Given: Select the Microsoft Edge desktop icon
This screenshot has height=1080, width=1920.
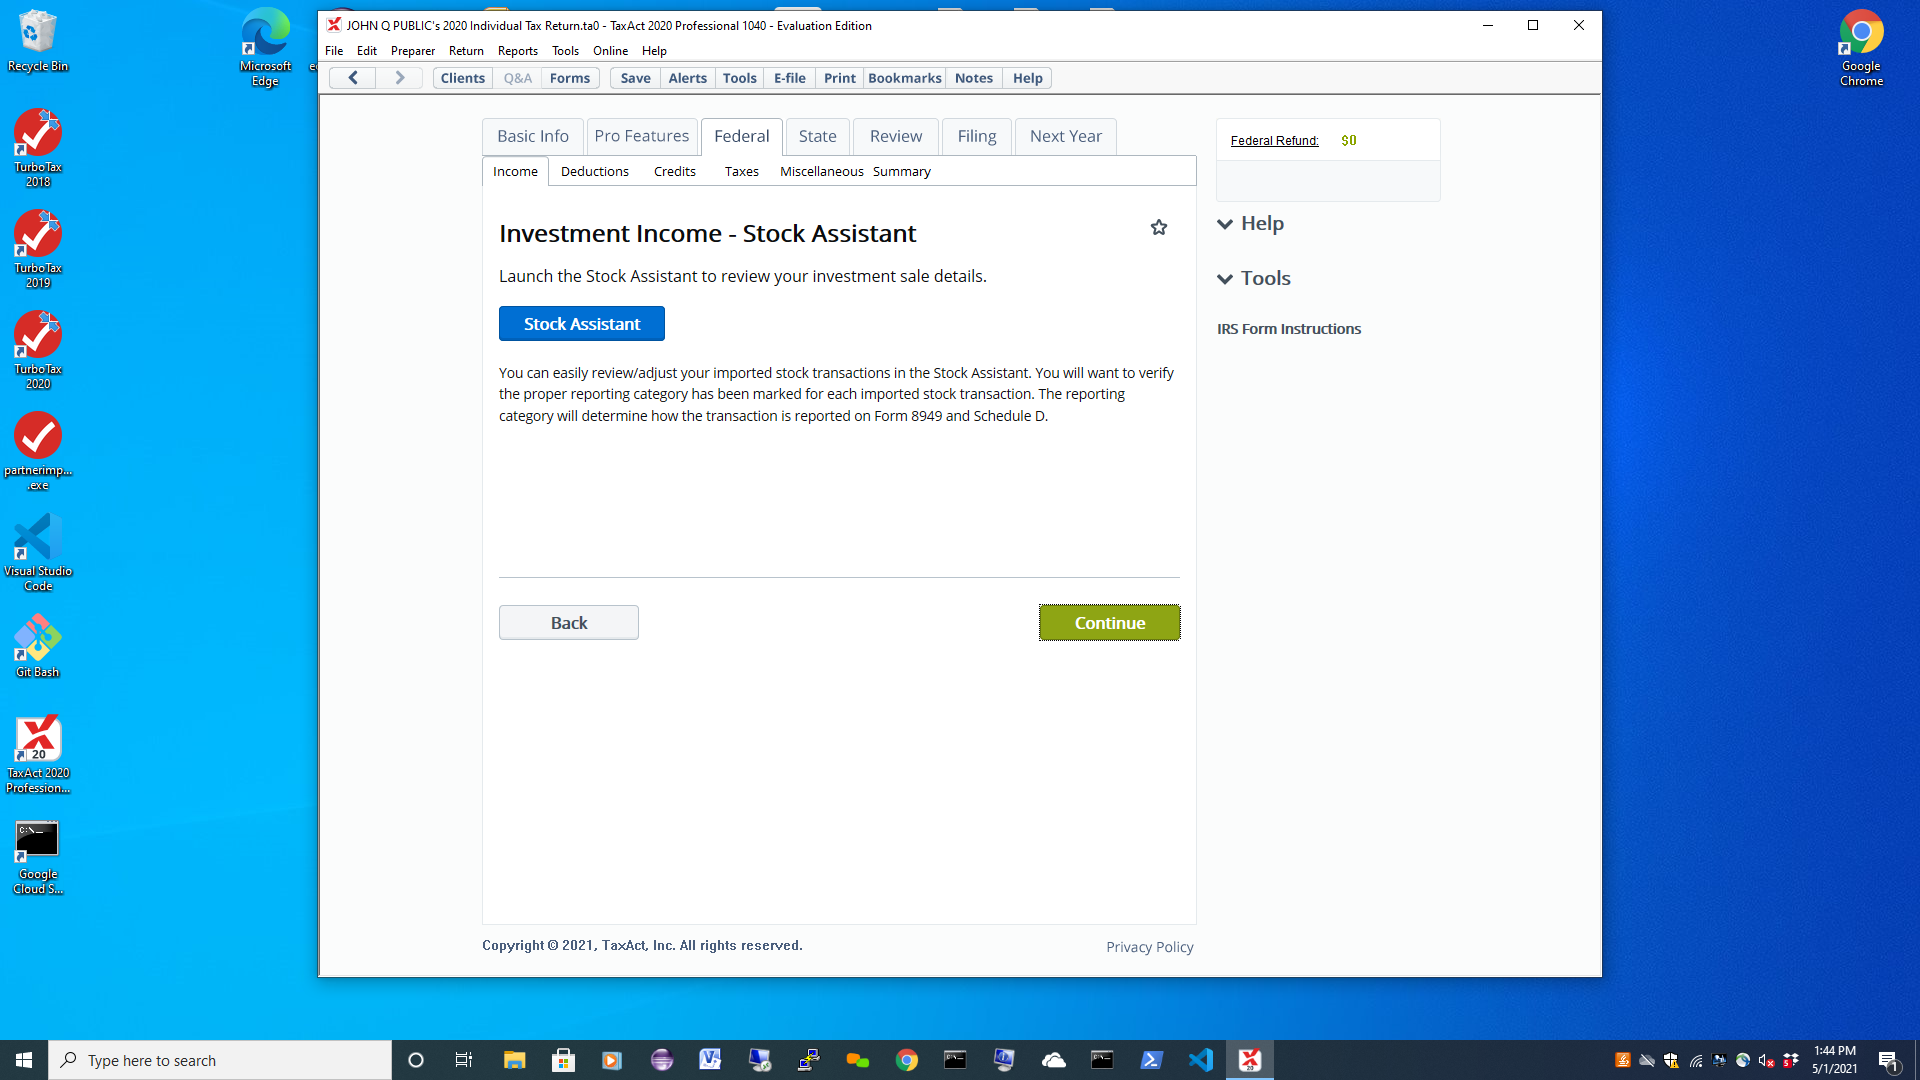Looking at the screenshot, I should coord(265,48).
